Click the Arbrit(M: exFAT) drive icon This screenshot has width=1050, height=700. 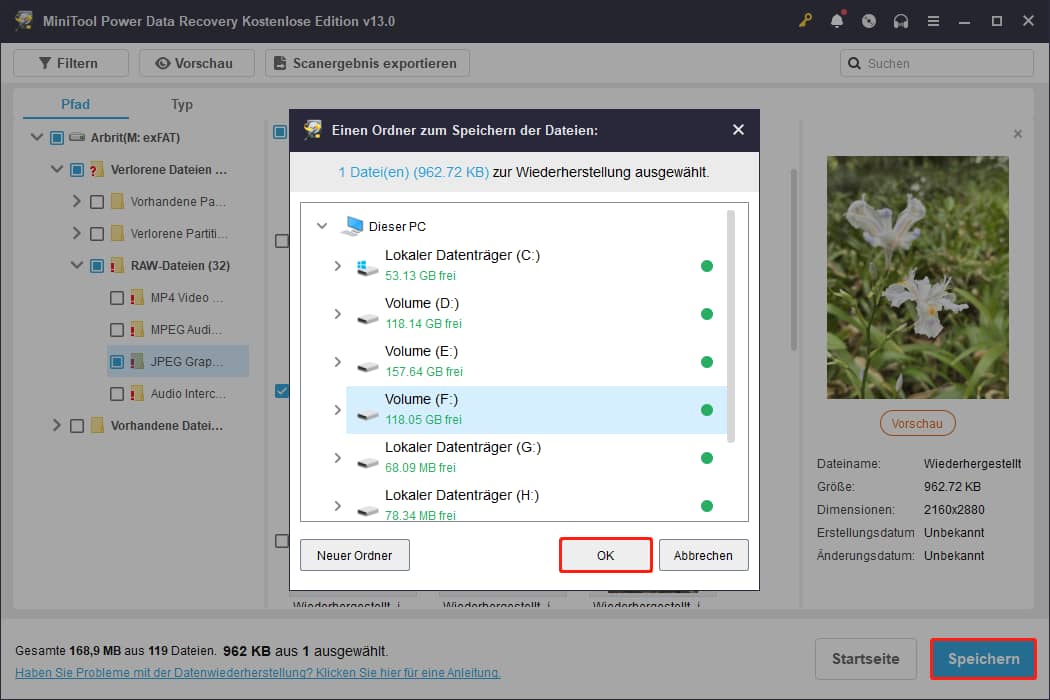pyautogui.click(x=77, y=137)
